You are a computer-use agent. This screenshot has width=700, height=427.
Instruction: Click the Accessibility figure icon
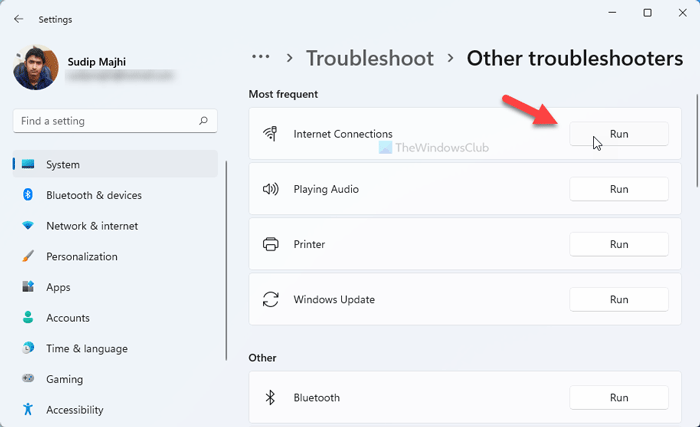point(28,410)
